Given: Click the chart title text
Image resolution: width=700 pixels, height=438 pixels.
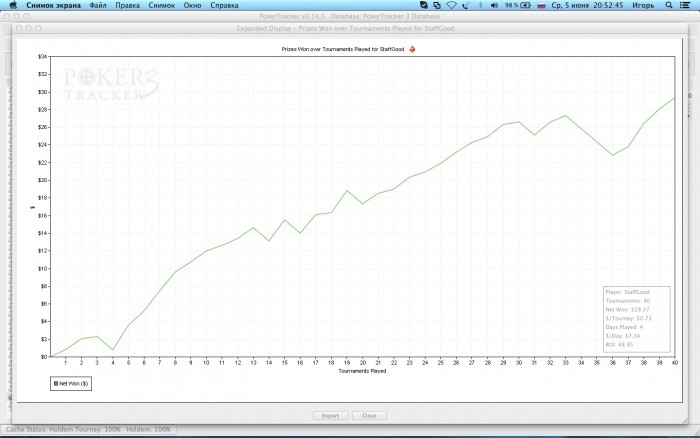Looking at the screenshot, I should click(x=343, y=49).
